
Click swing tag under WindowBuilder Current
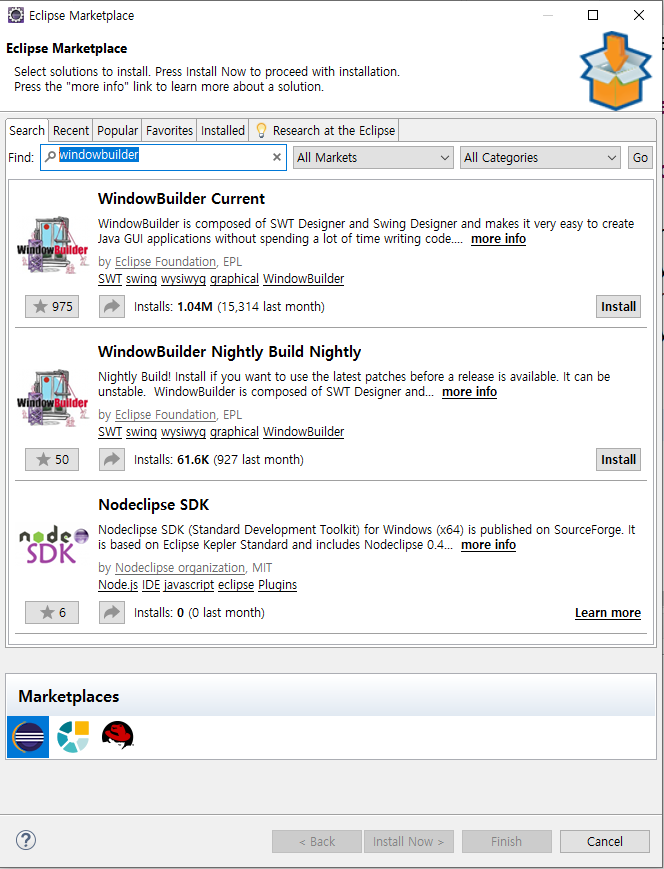tap(141, 279)
